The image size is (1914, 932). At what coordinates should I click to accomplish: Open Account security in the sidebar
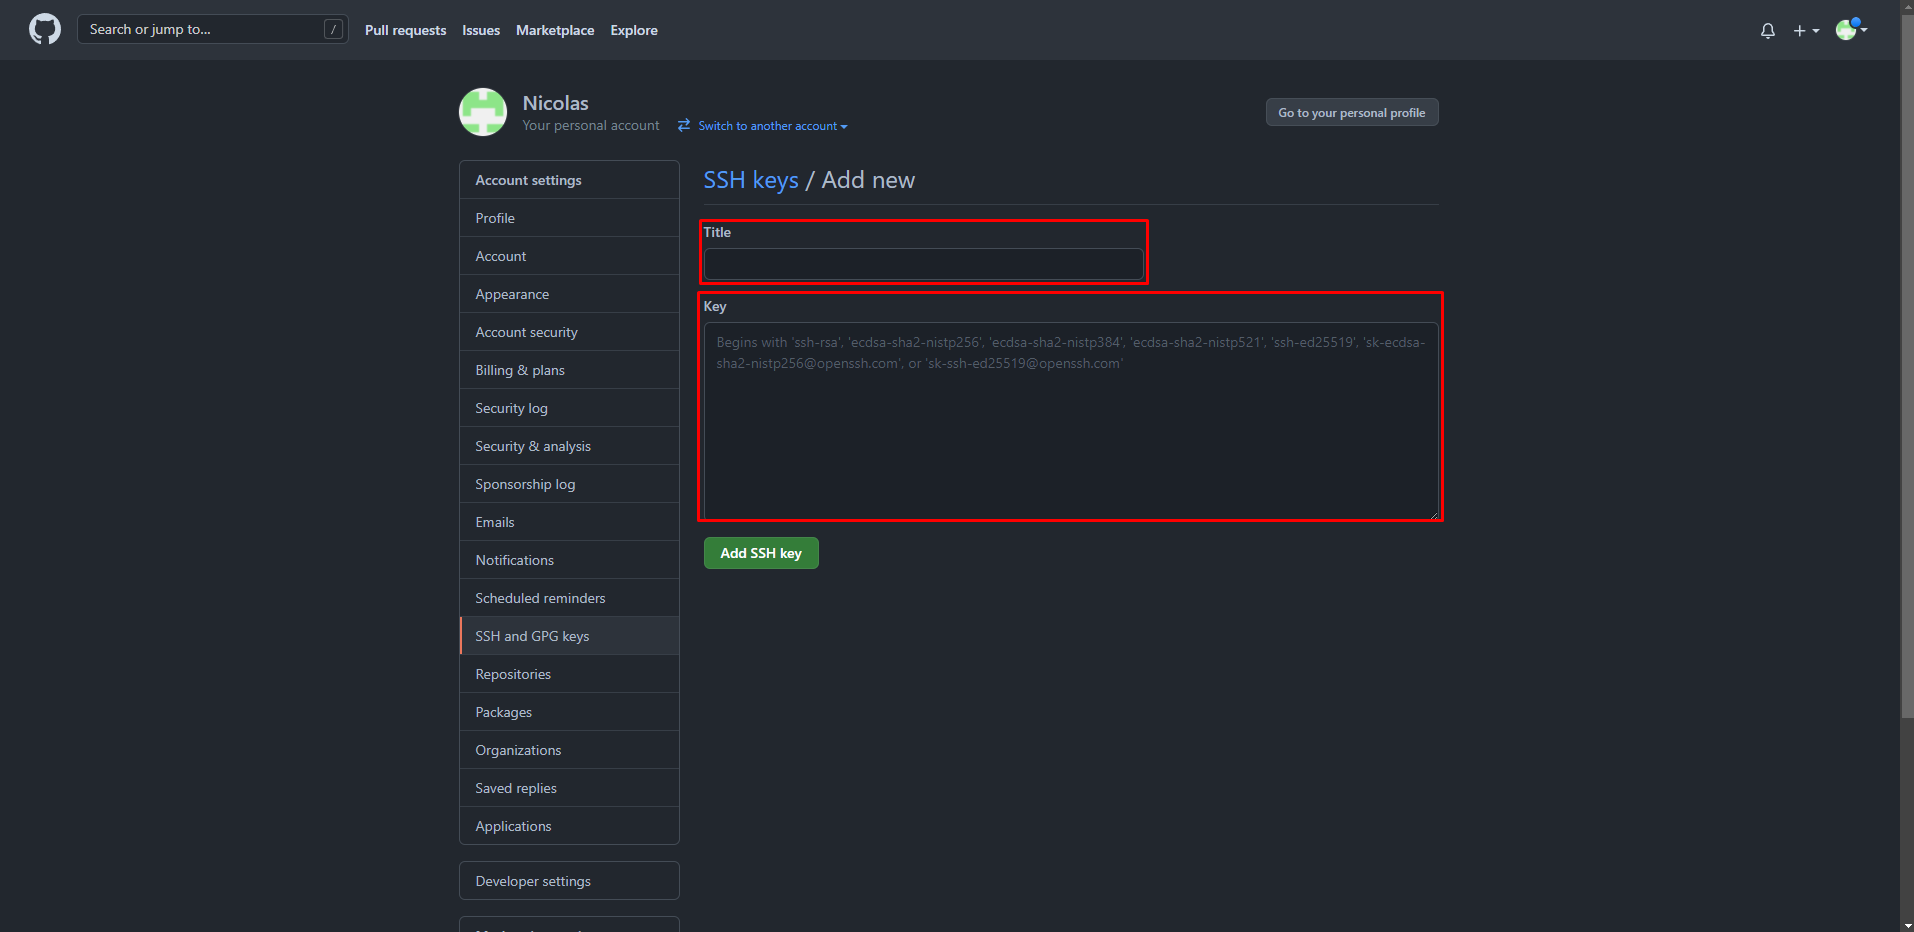click(527, 332)
